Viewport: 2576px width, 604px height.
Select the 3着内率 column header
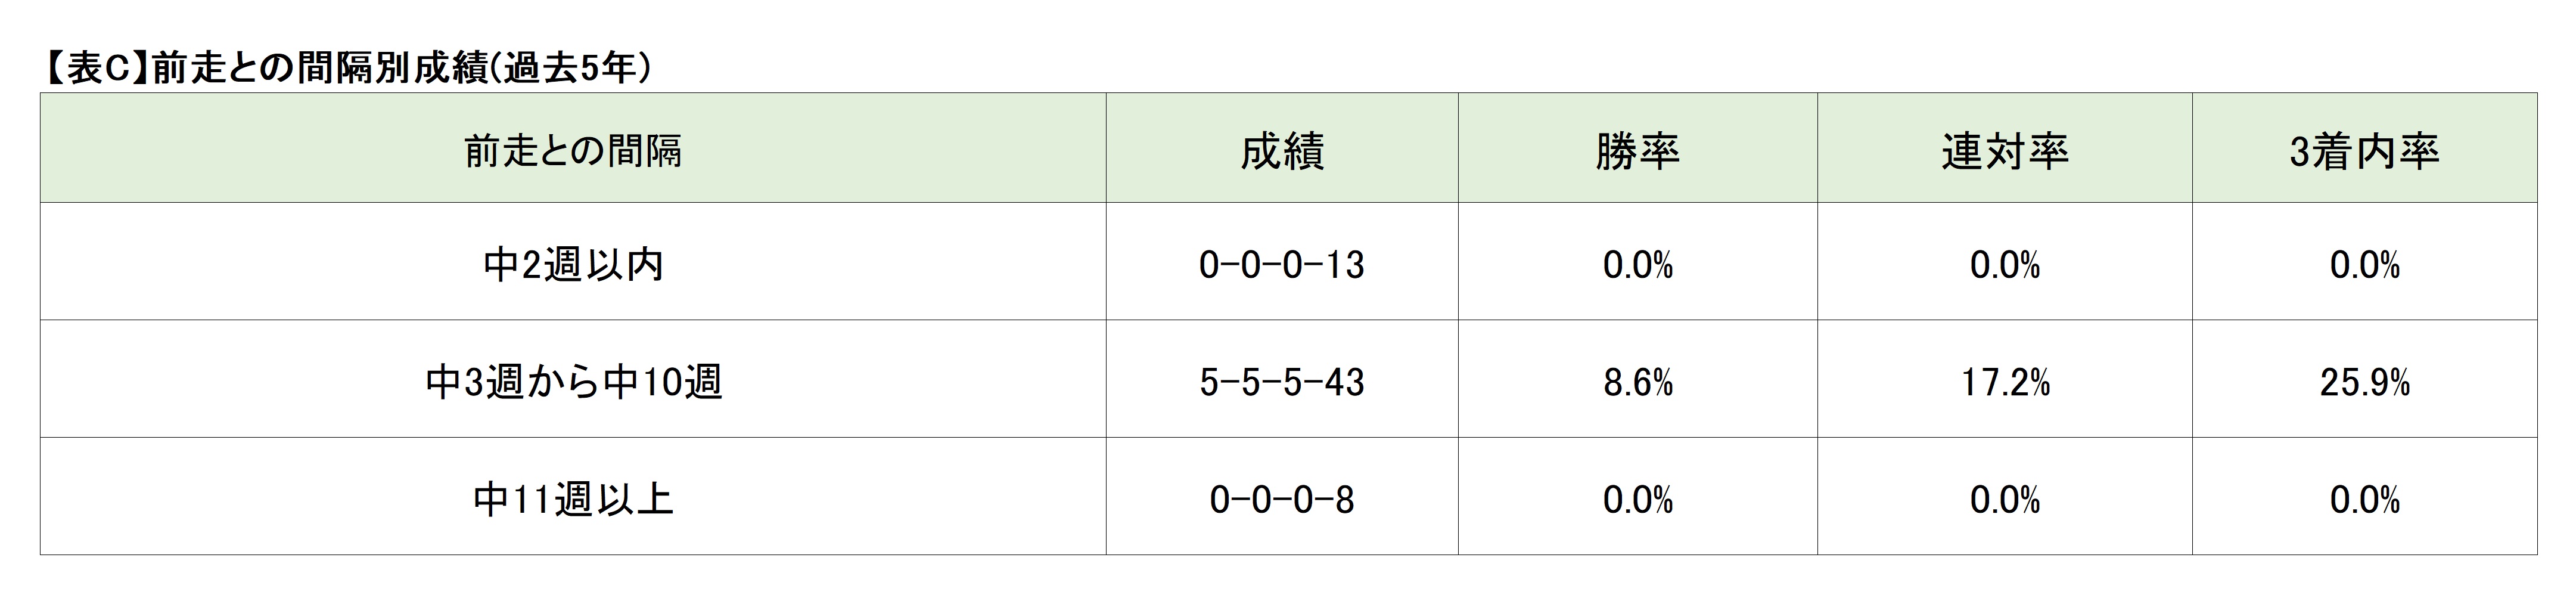point(2364,150)
